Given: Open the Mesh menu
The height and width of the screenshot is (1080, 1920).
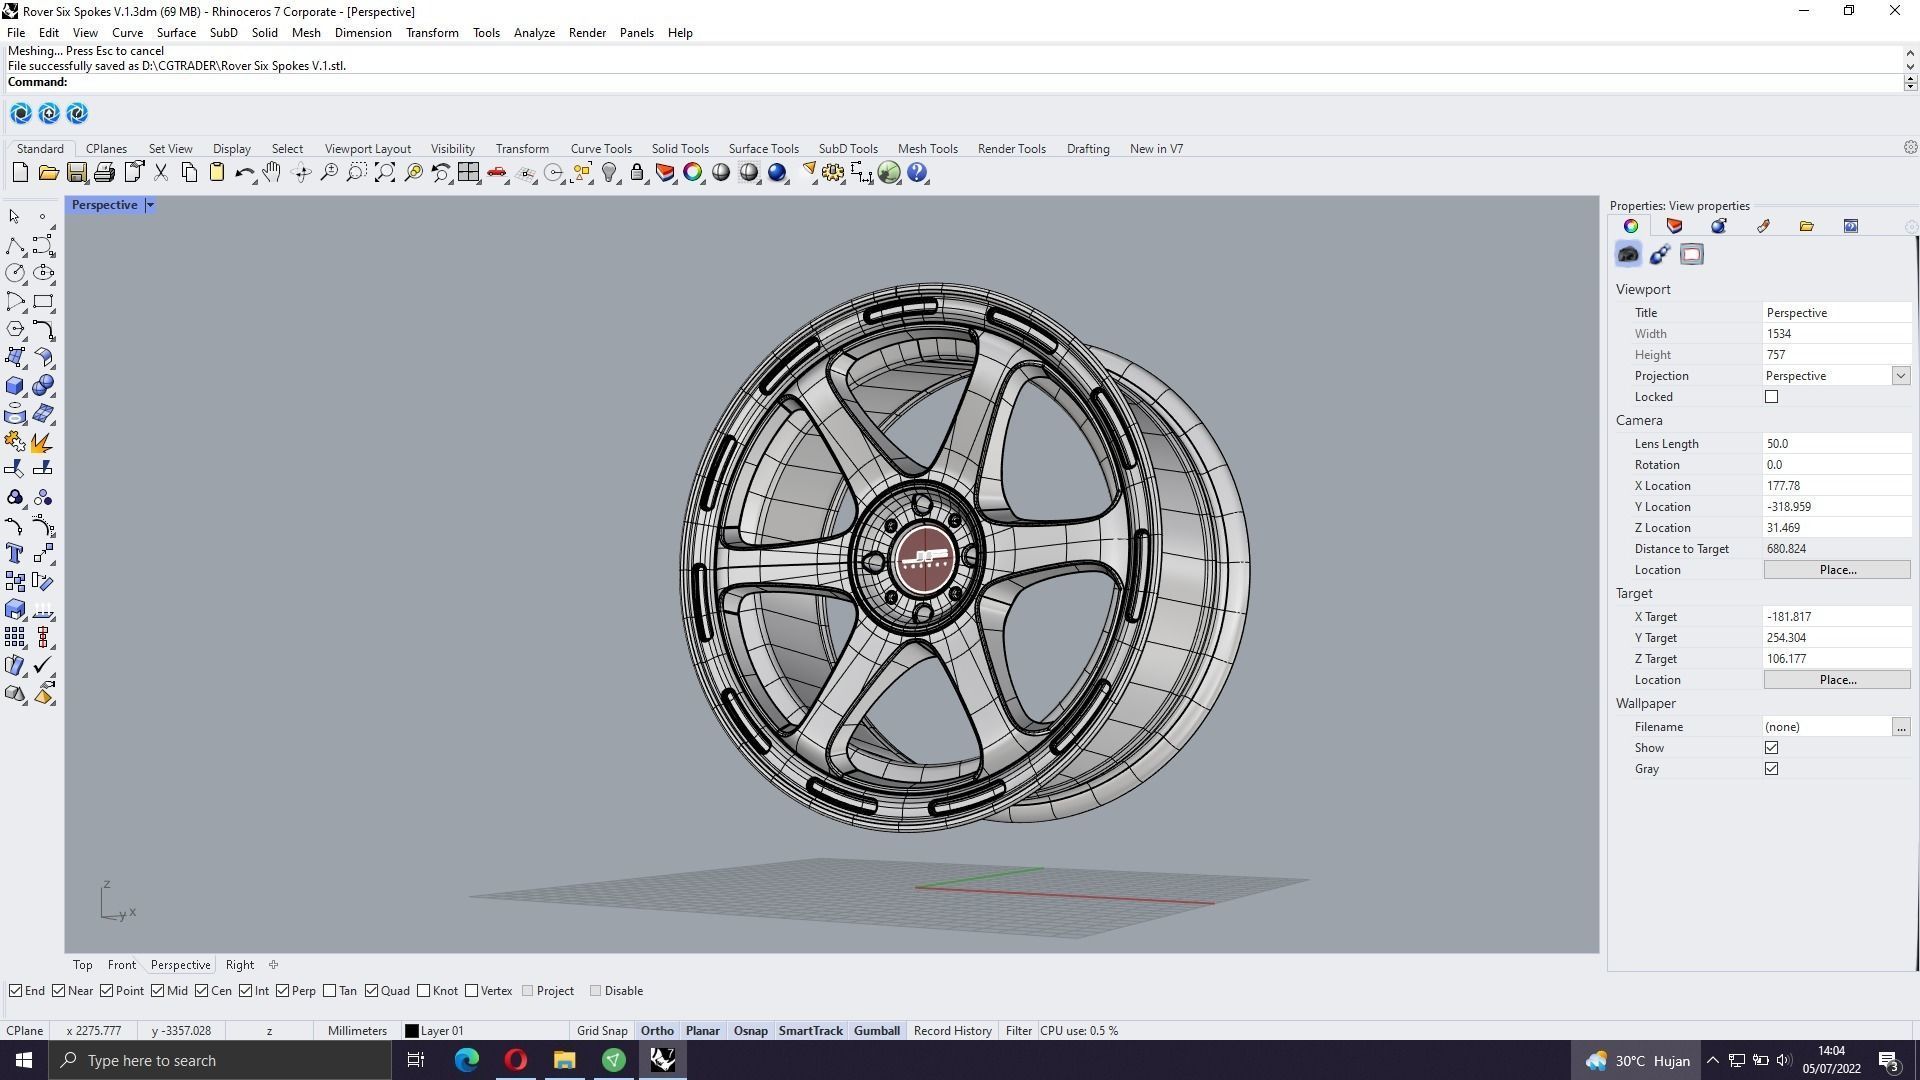Looking at the screenshot, I should (306, 33).
